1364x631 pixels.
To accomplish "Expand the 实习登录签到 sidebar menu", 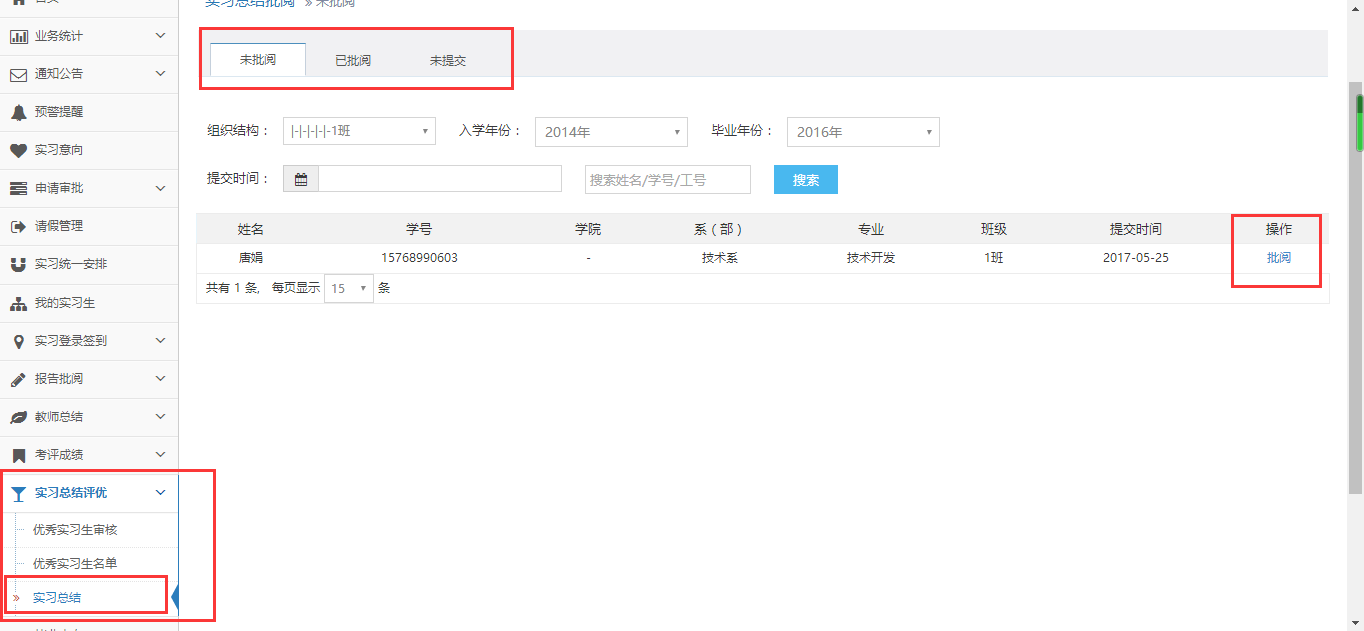I will coord(89,341).
